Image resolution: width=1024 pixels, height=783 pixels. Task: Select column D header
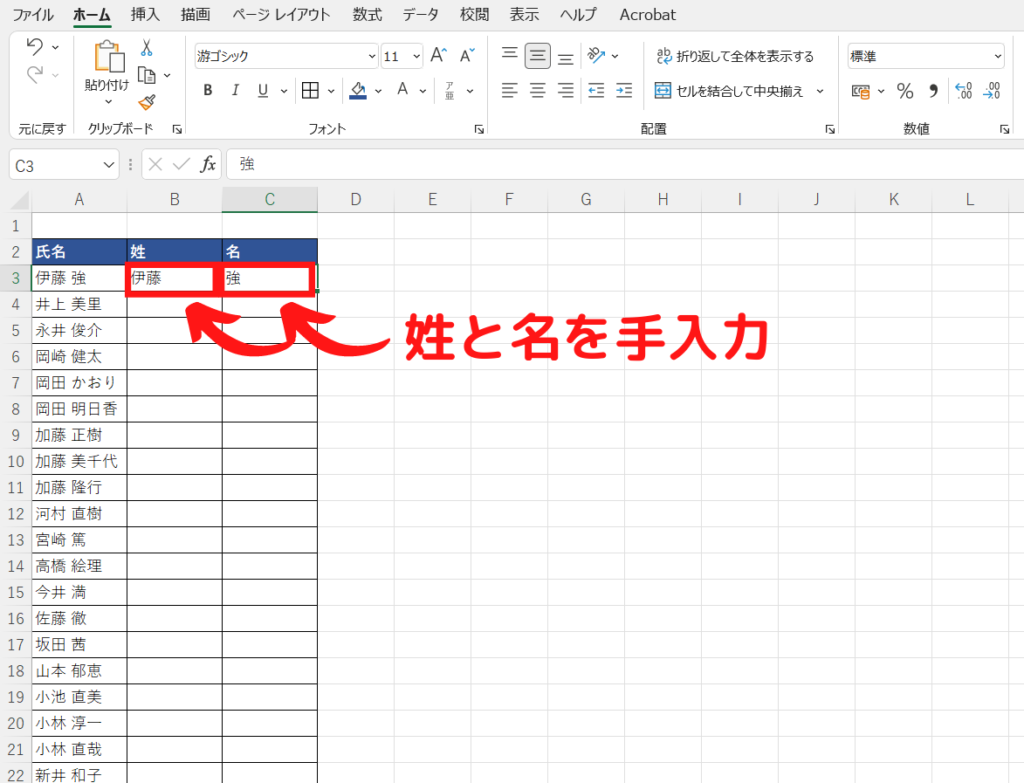[x=356, y=199]
